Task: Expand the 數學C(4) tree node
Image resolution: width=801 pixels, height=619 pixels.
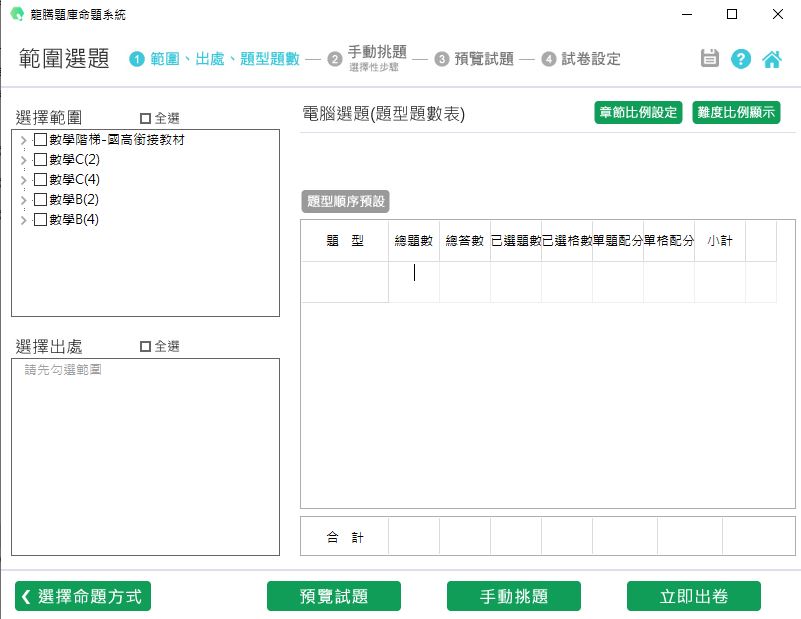Action: (x=23, y=180)
